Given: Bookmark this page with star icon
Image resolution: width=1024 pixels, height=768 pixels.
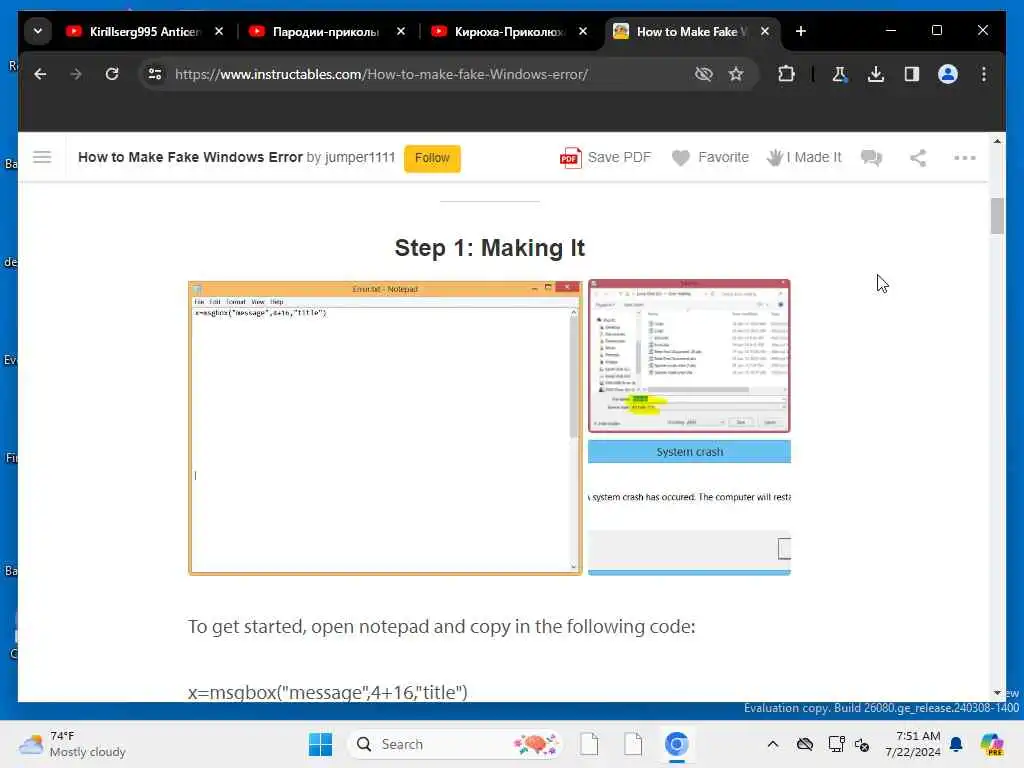Looking at the screenshot, I should [736, 74].
